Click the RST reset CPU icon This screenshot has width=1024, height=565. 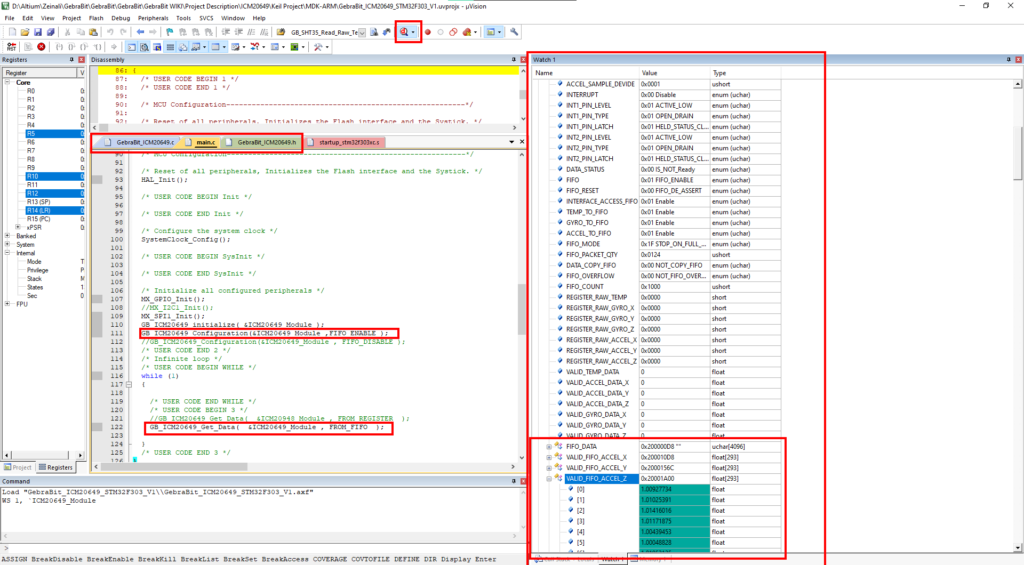pyautogui.click(x=11, y=47)
